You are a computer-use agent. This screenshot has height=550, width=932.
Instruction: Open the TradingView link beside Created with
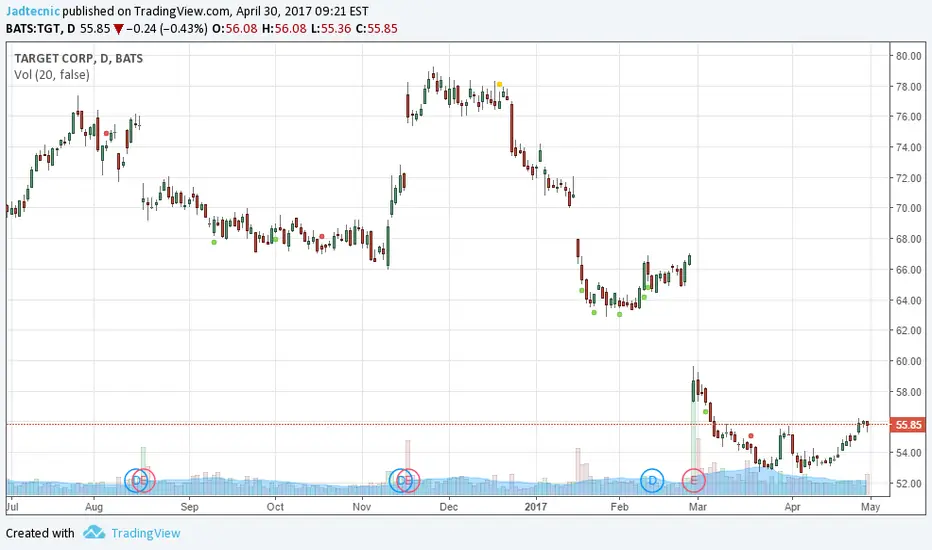(146, 533)
